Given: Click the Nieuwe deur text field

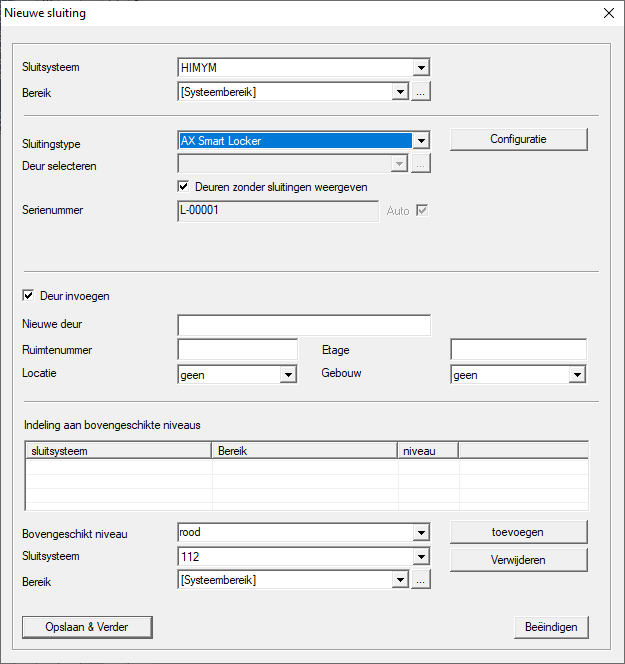Looking at the screenshot, I should tap(304, 325).
